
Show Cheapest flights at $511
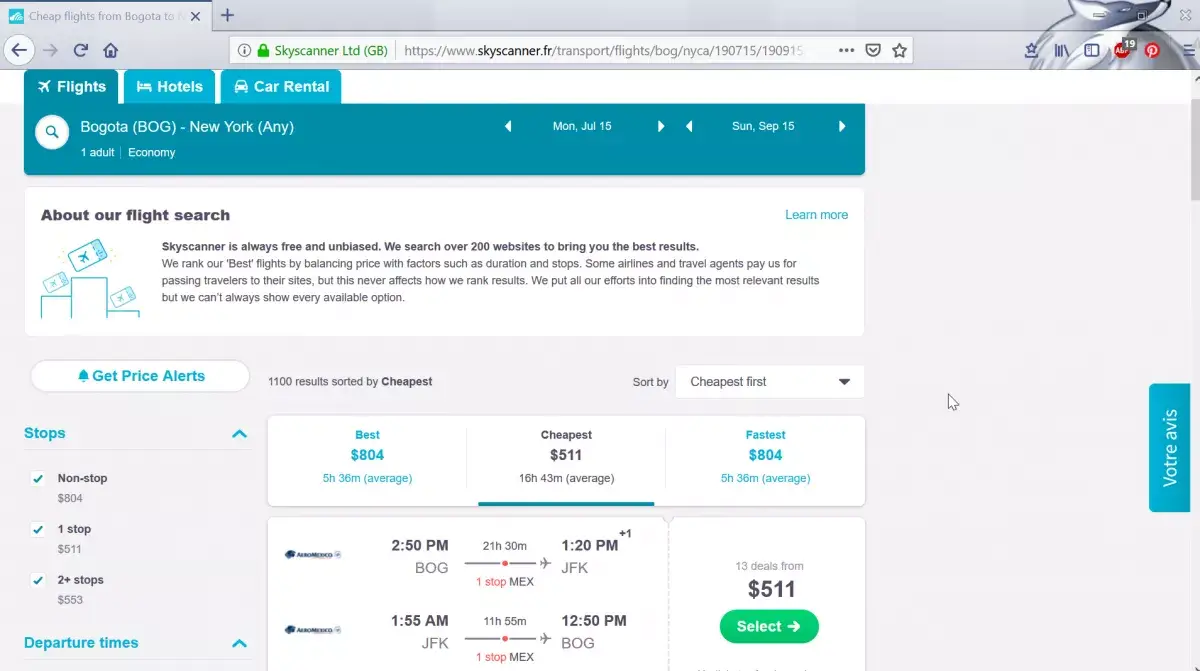tap(566, 458)
